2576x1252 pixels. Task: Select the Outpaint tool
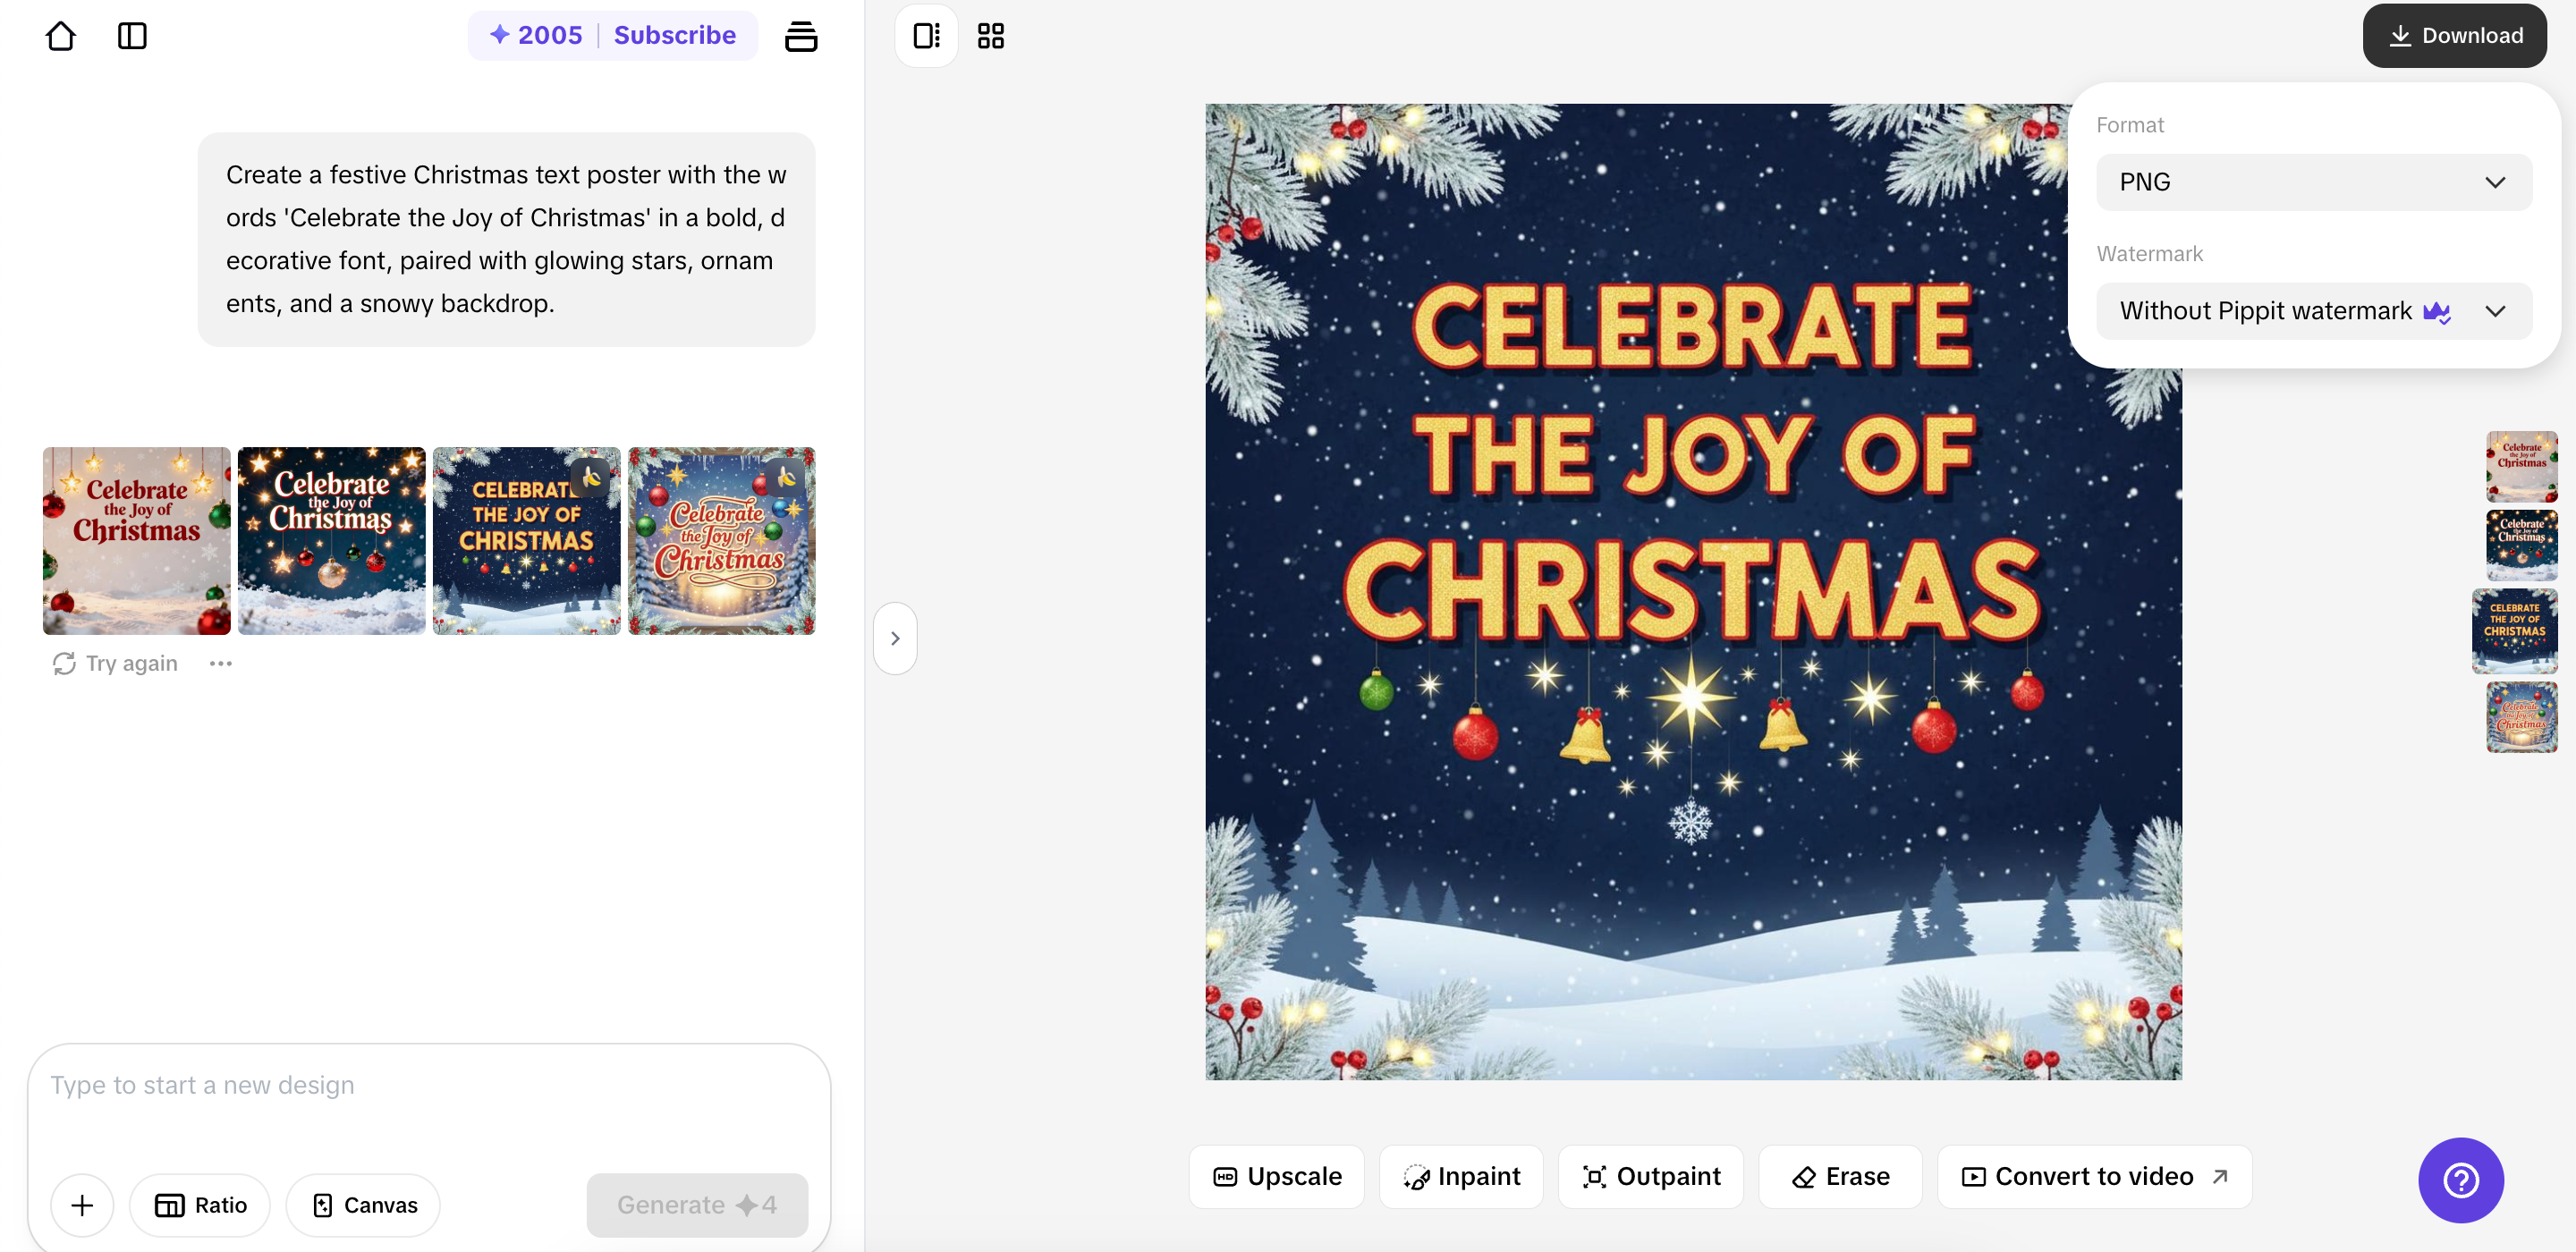pos(1651,1177)
